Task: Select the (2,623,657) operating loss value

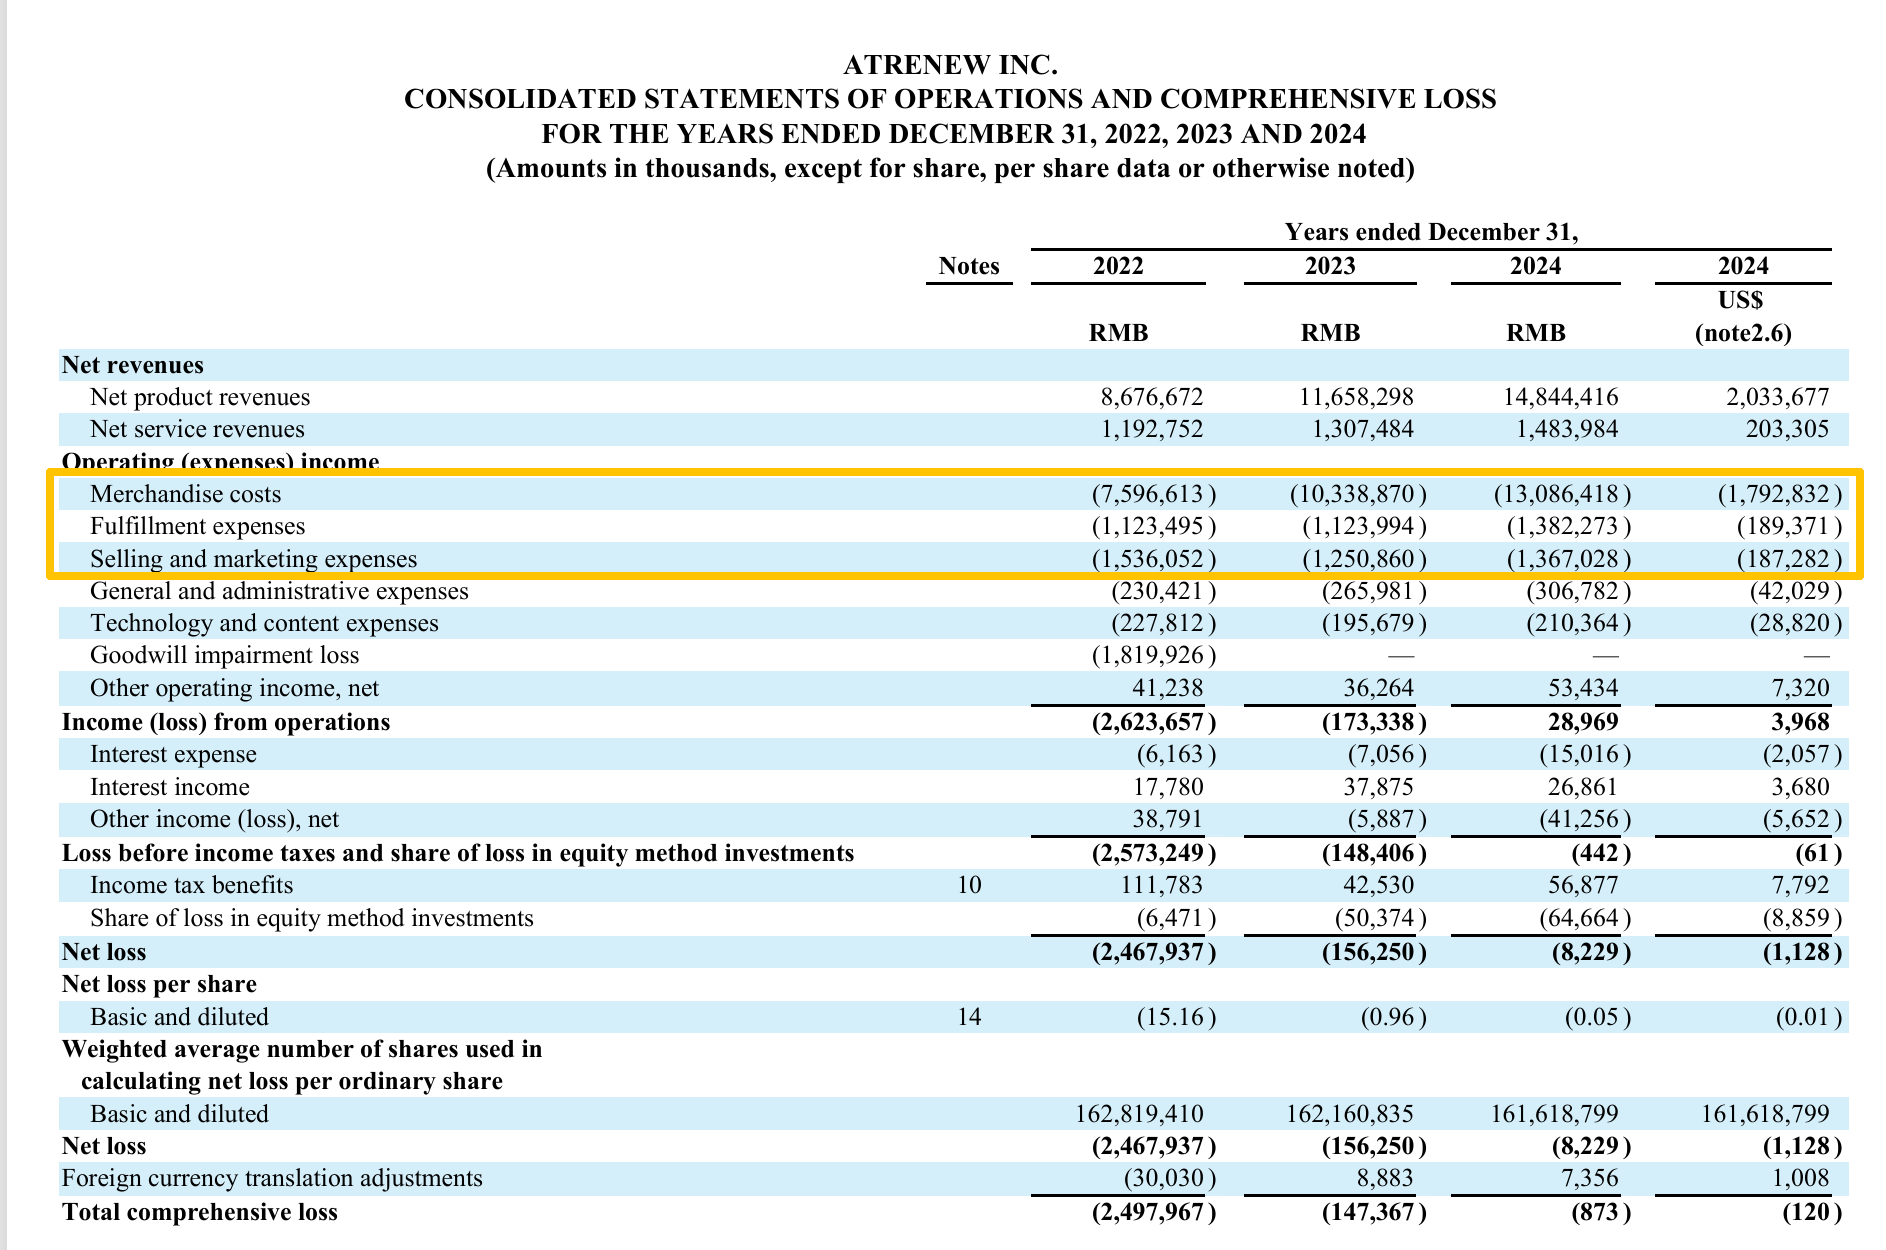Action: pyautogui.click(x=1154, y=722)
